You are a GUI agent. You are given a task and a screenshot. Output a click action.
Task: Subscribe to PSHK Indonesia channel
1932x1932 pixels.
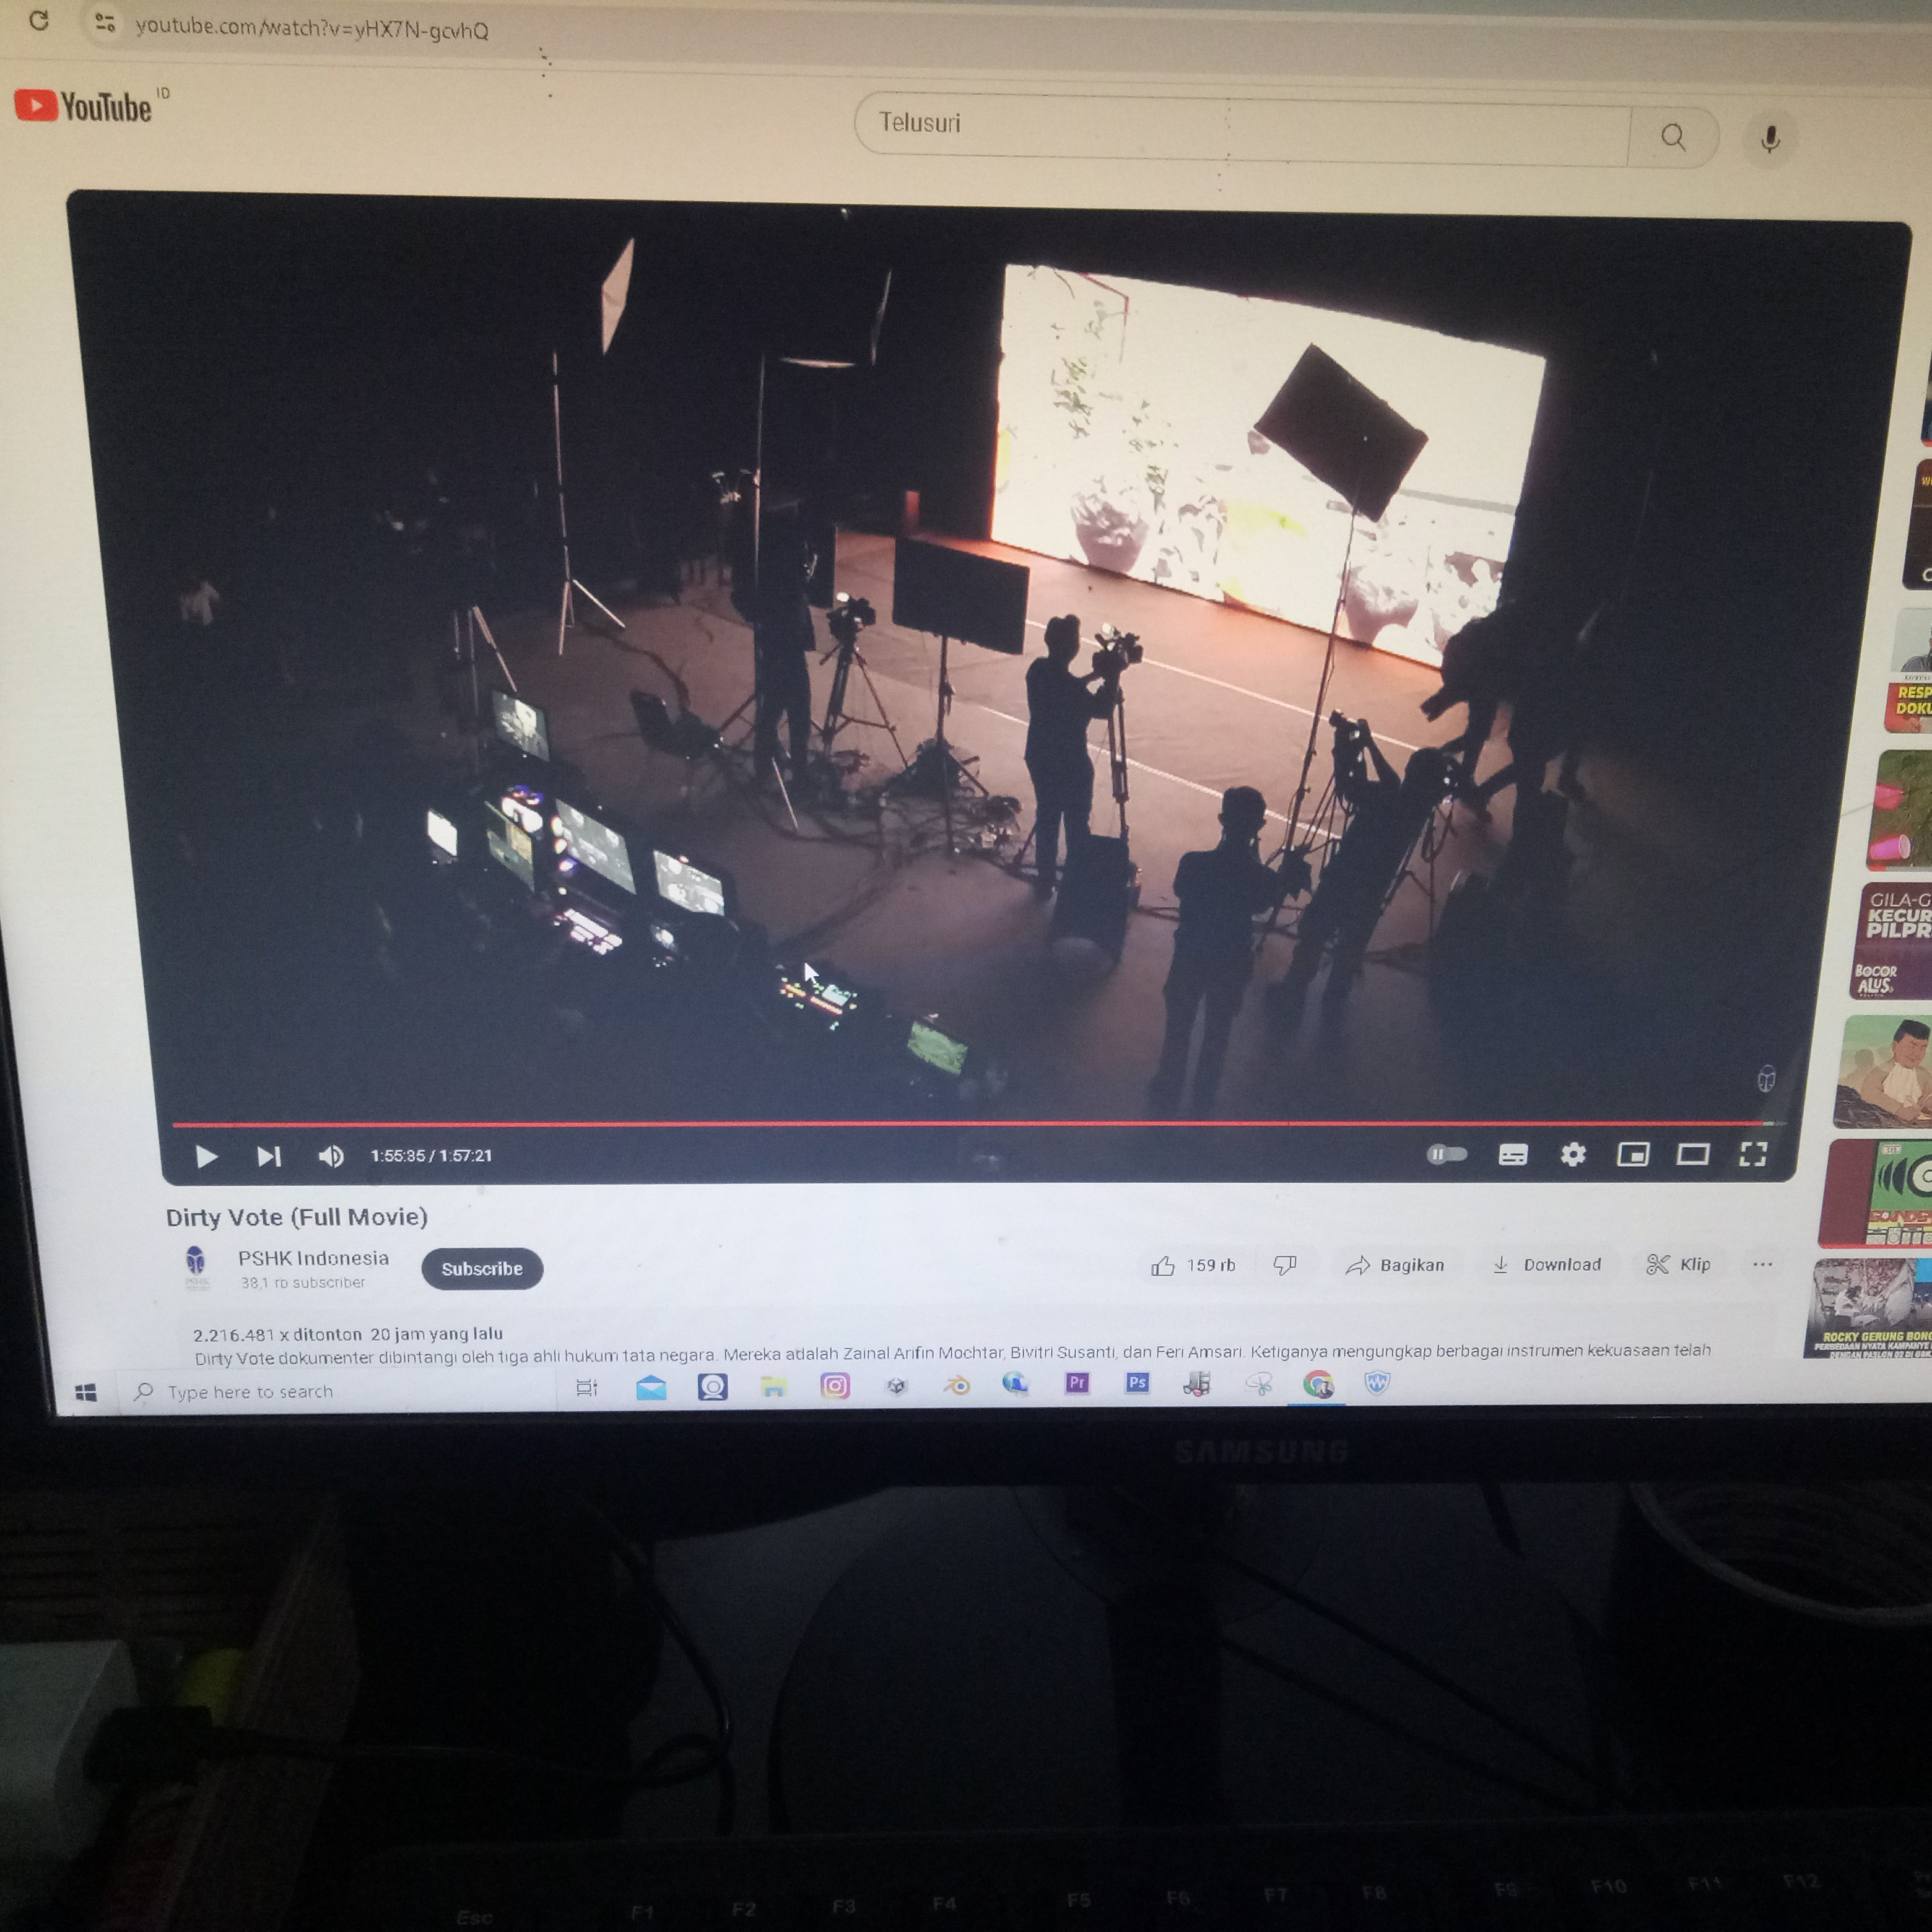tap(482, 1269)
